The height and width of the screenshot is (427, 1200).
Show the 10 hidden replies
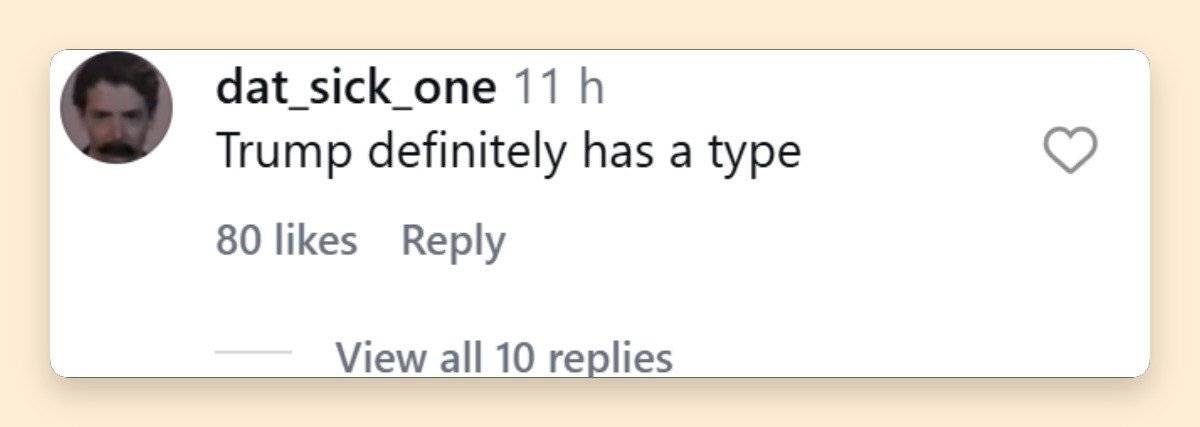tap(504, 355)
